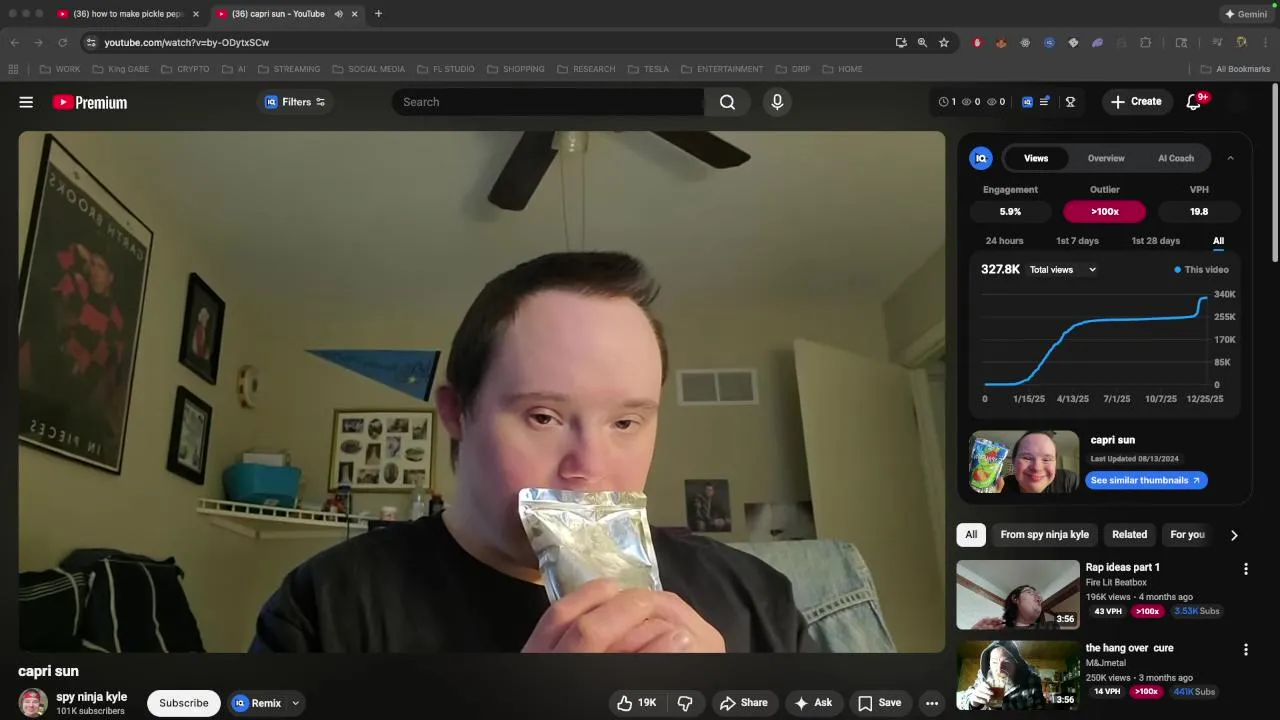The image size is (1280, 720).
Task: Click the vidIQ panel logo icon
Action: [981, 158]
